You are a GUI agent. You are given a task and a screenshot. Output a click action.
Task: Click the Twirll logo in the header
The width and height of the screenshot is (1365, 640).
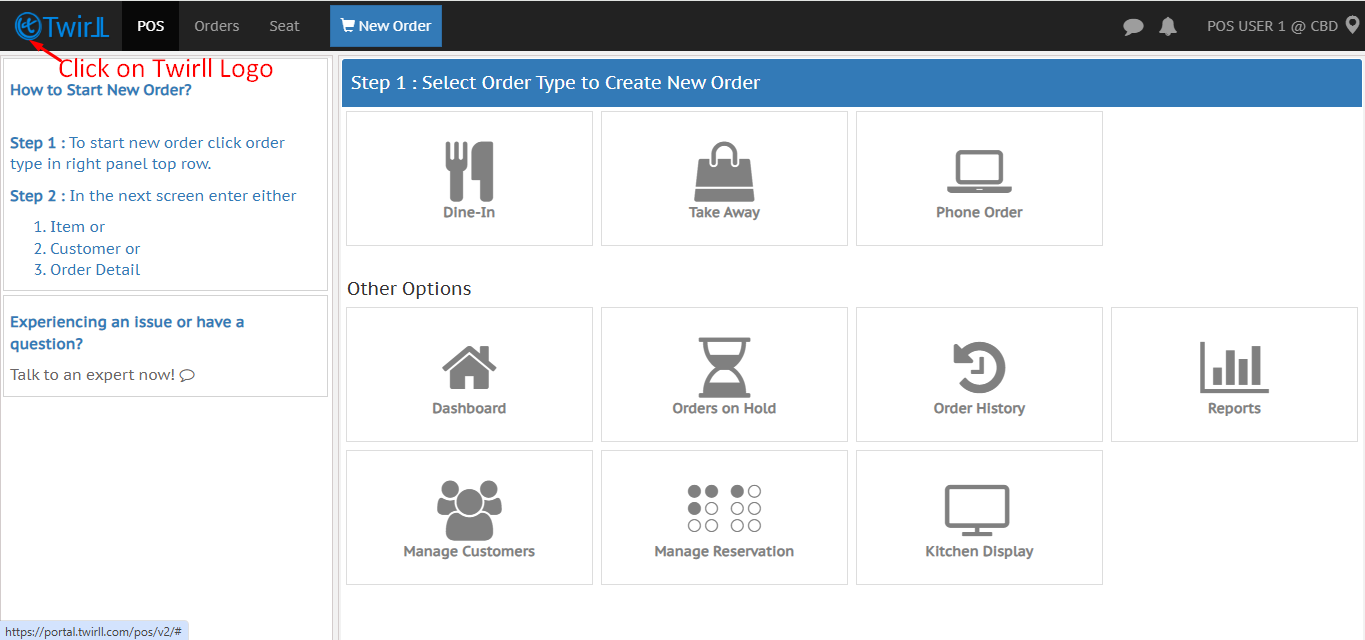61,27
